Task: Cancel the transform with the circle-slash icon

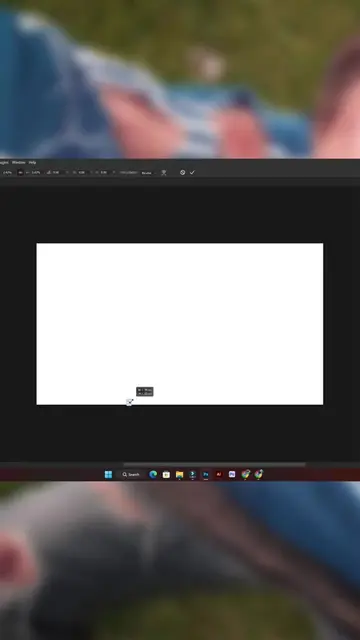Action: point(182,172)
